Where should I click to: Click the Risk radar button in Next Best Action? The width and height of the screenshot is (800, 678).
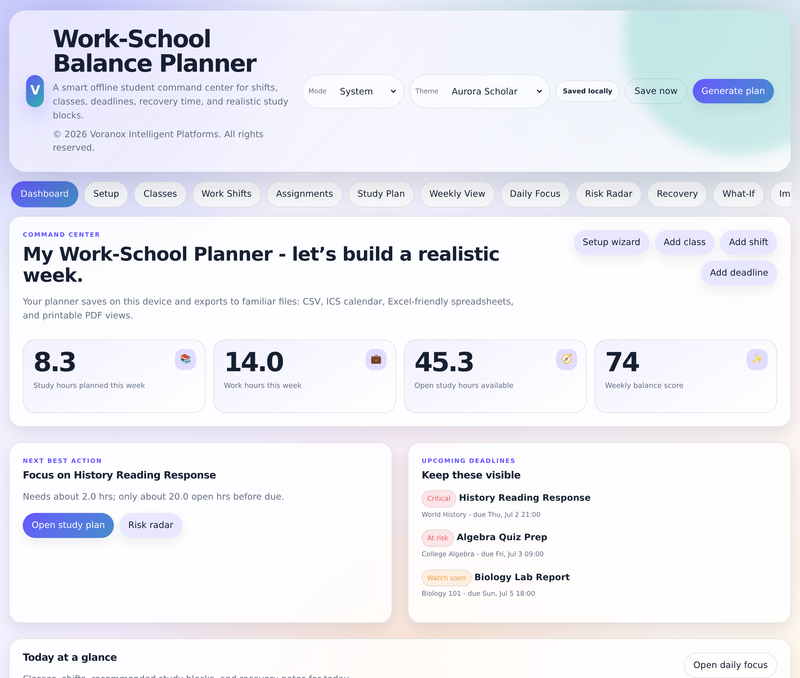click(151, 525)
